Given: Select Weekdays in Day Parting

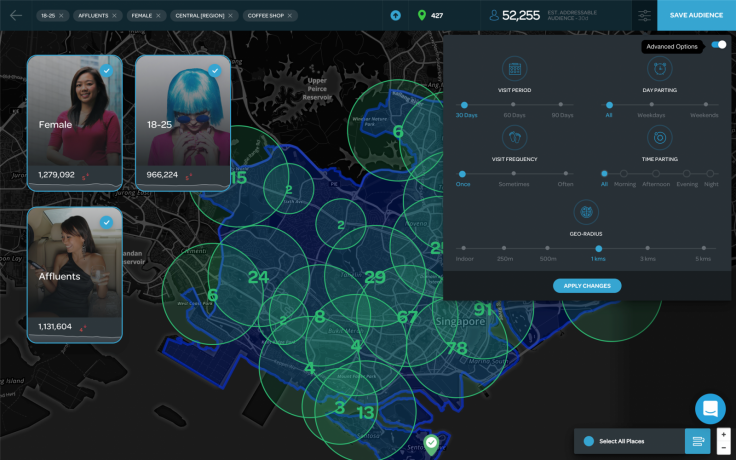Looking at the screenshot, I should point(652,105).
